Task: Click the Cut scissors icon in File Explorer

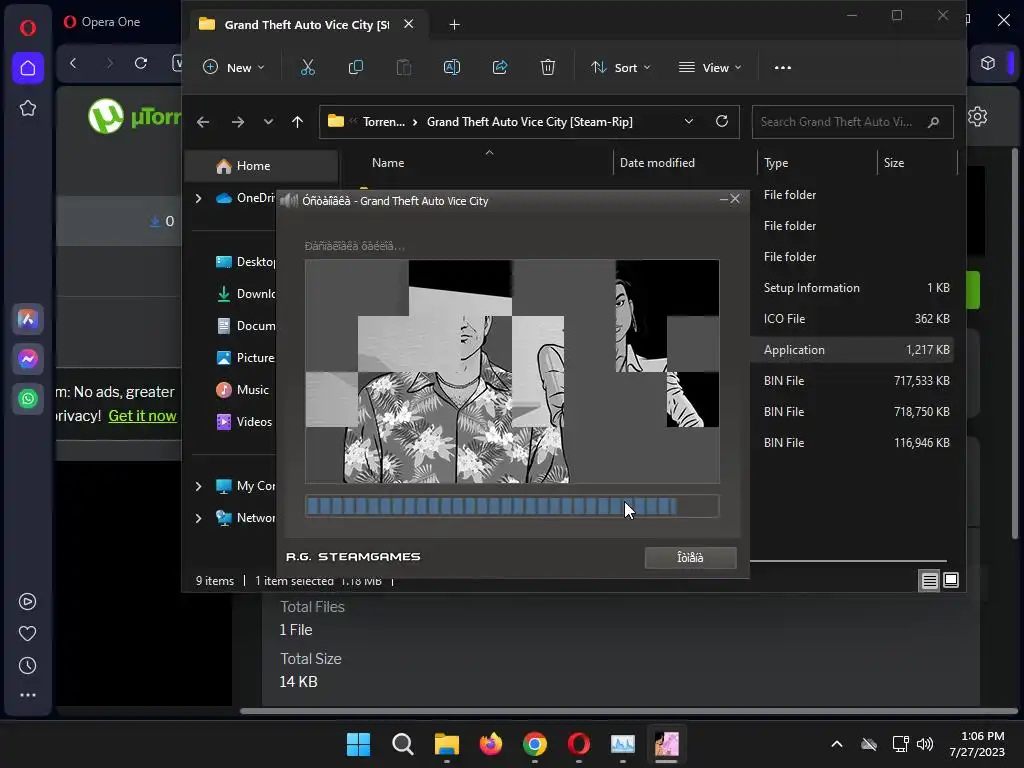Action: point(308,67)
